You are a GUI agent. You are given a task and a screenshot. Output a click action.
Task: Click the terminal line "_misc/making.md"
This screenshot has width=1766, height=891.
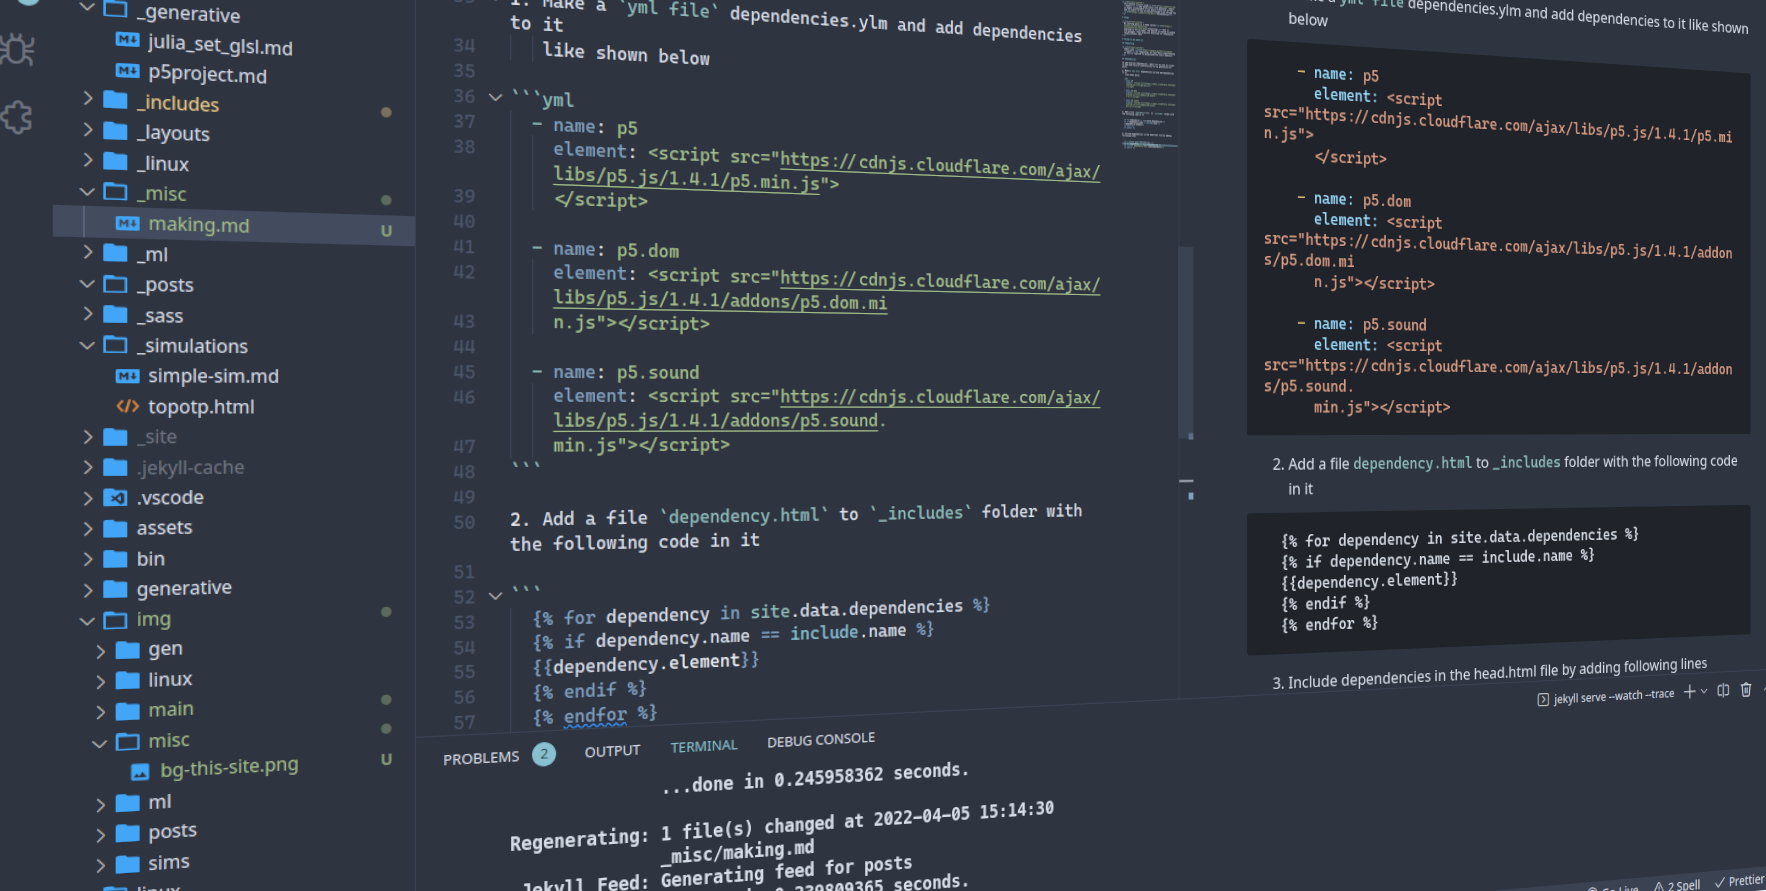pos(737,852)
